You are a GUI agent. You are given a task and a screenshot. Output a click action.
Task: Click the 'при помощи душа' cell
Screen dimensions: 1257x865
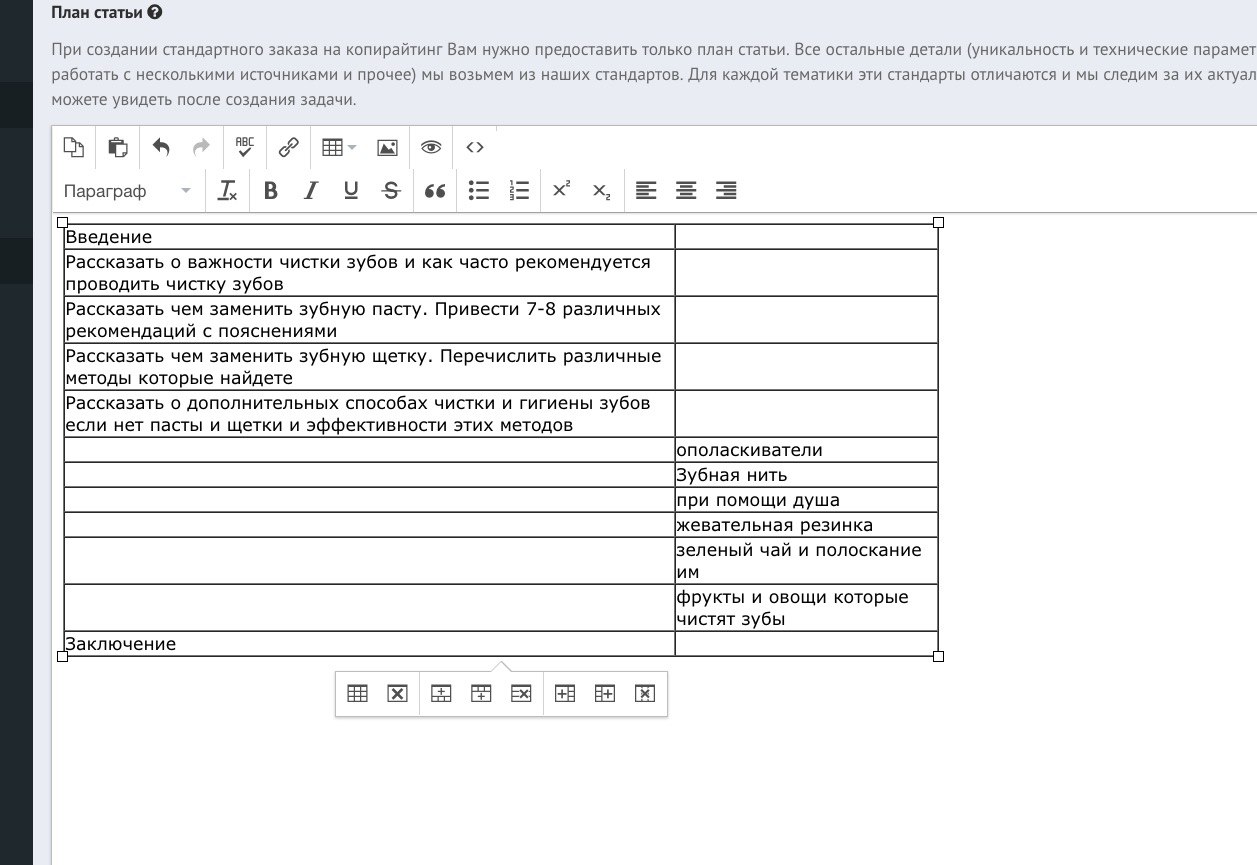tap(806, 500)
